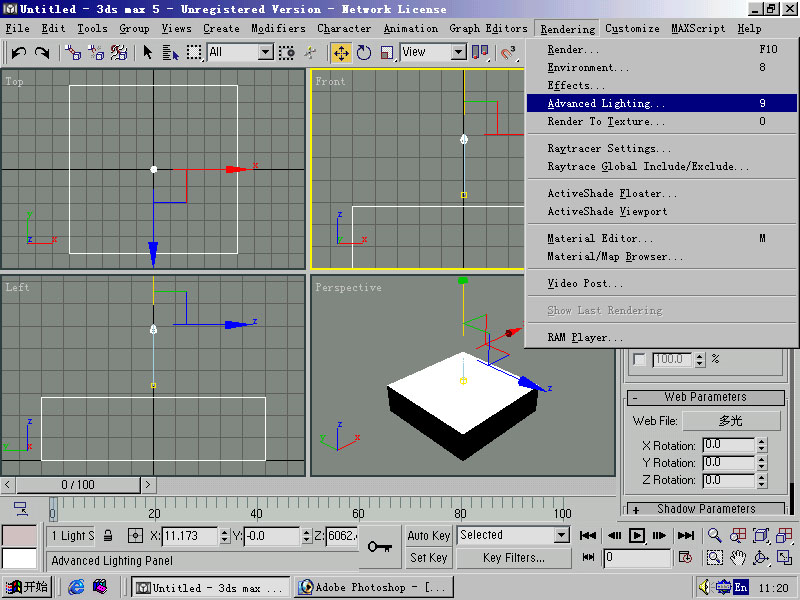
Task: Open the Graph Editors menu
Action: pyautogui.click(x=488, y=29)
